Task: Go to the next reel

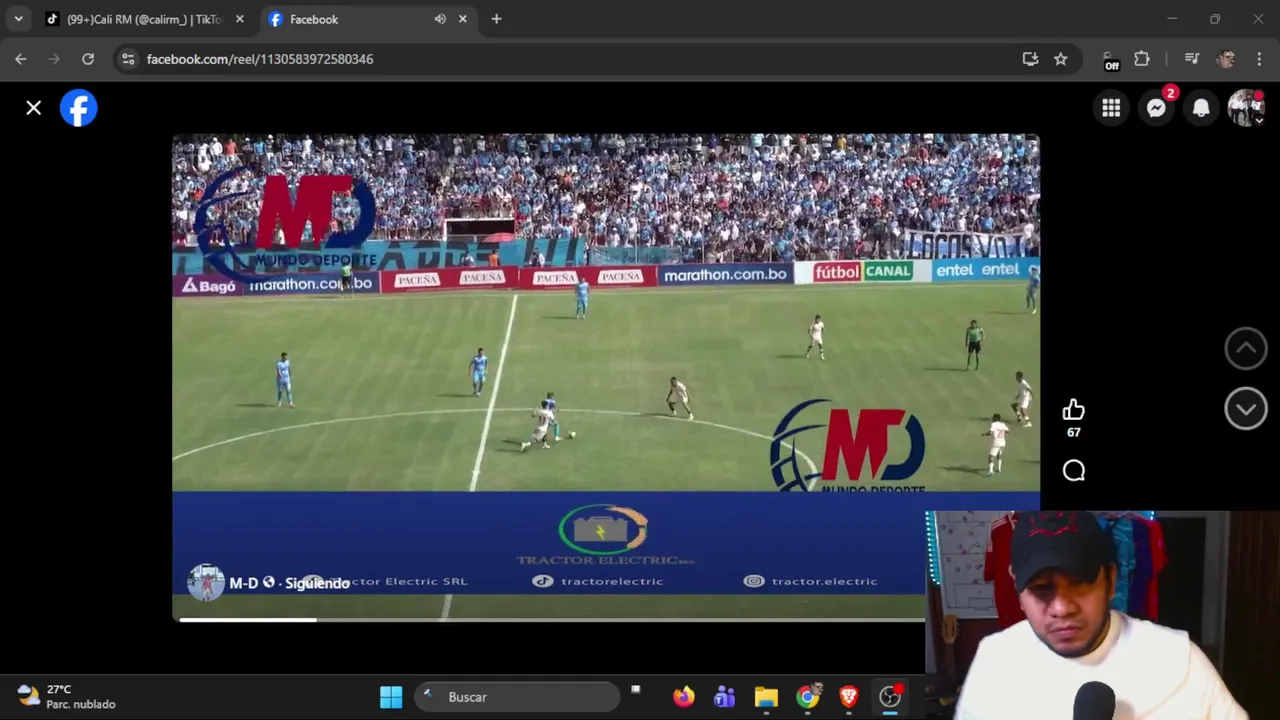Action: point(1246,409)
